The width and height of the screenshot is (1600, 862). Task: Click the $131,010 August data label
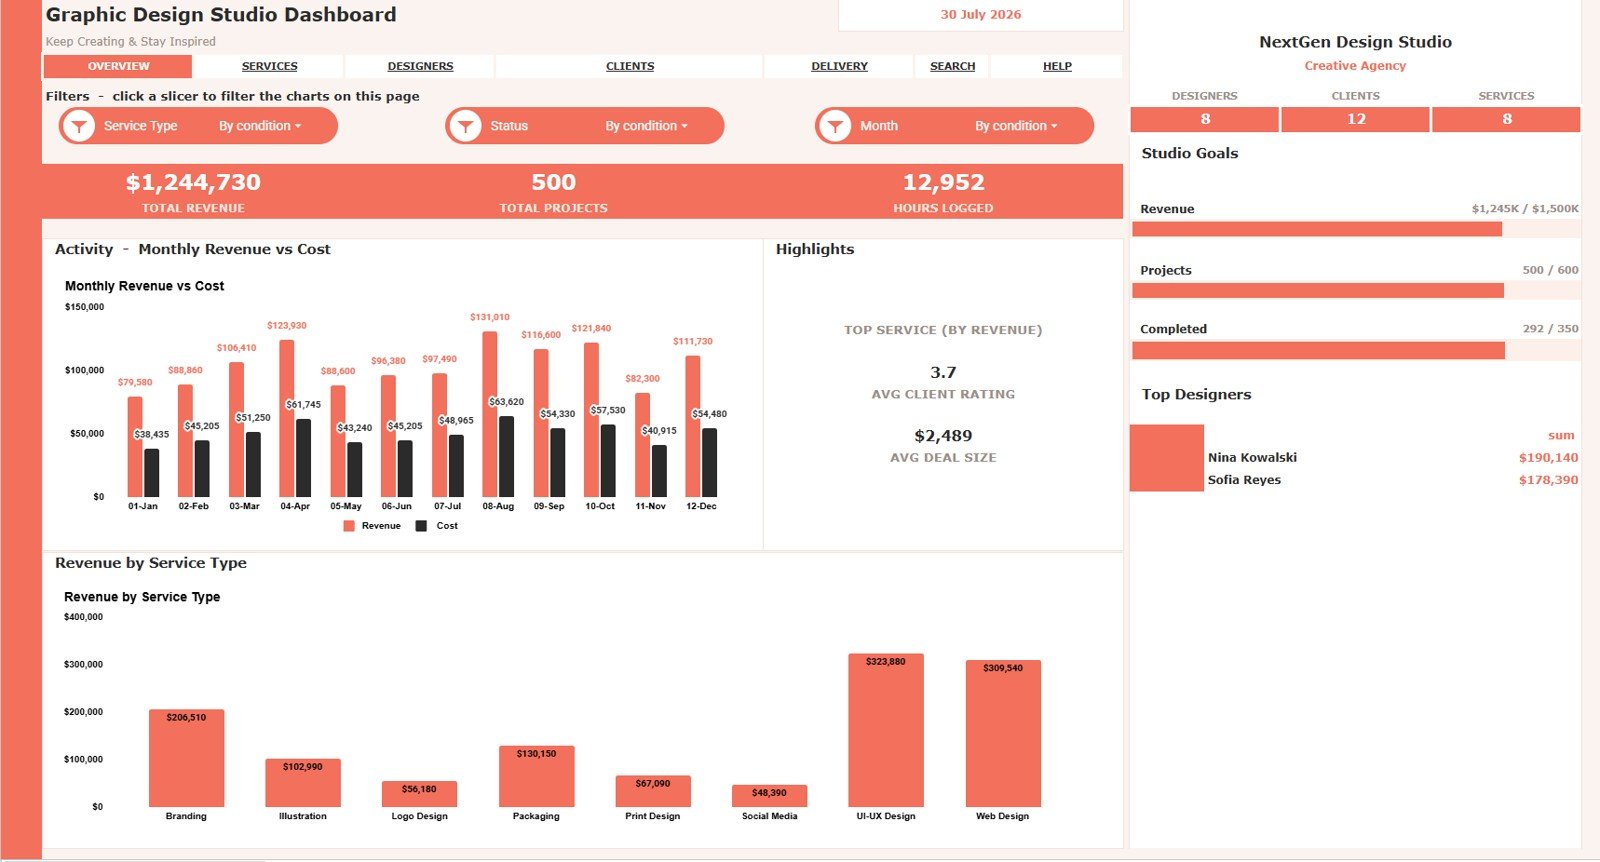[490, 317]
